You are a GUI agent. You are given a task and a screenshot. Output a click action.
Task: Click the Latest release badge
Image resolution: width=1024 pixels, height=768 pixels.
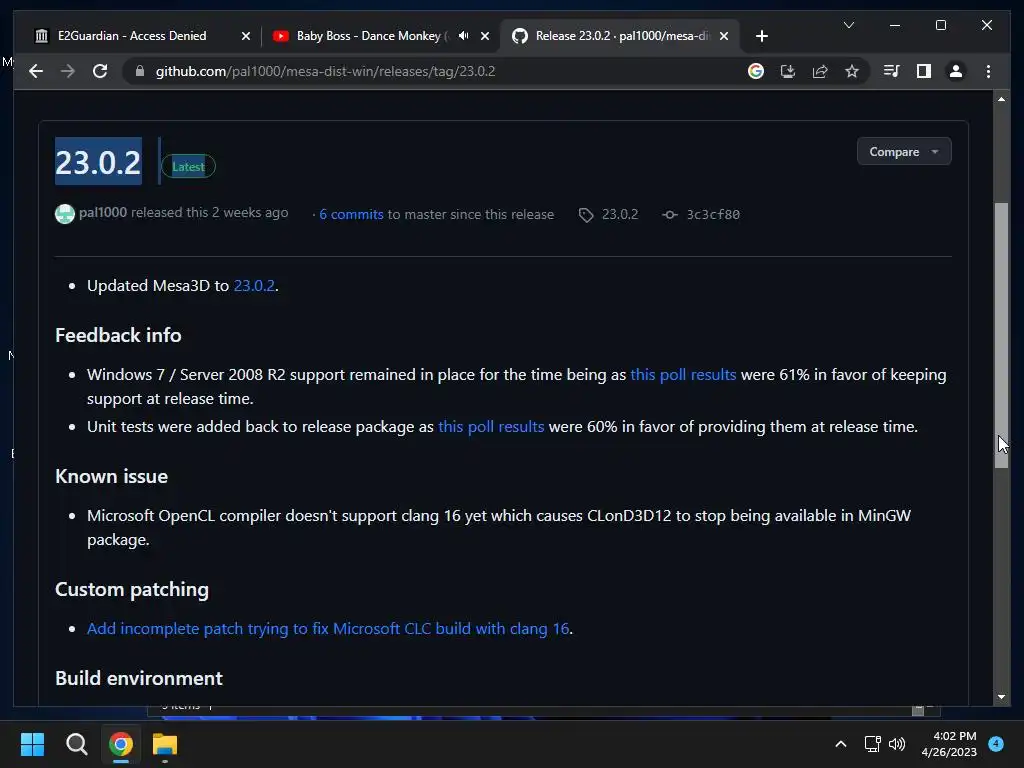[x=188, y=167]
